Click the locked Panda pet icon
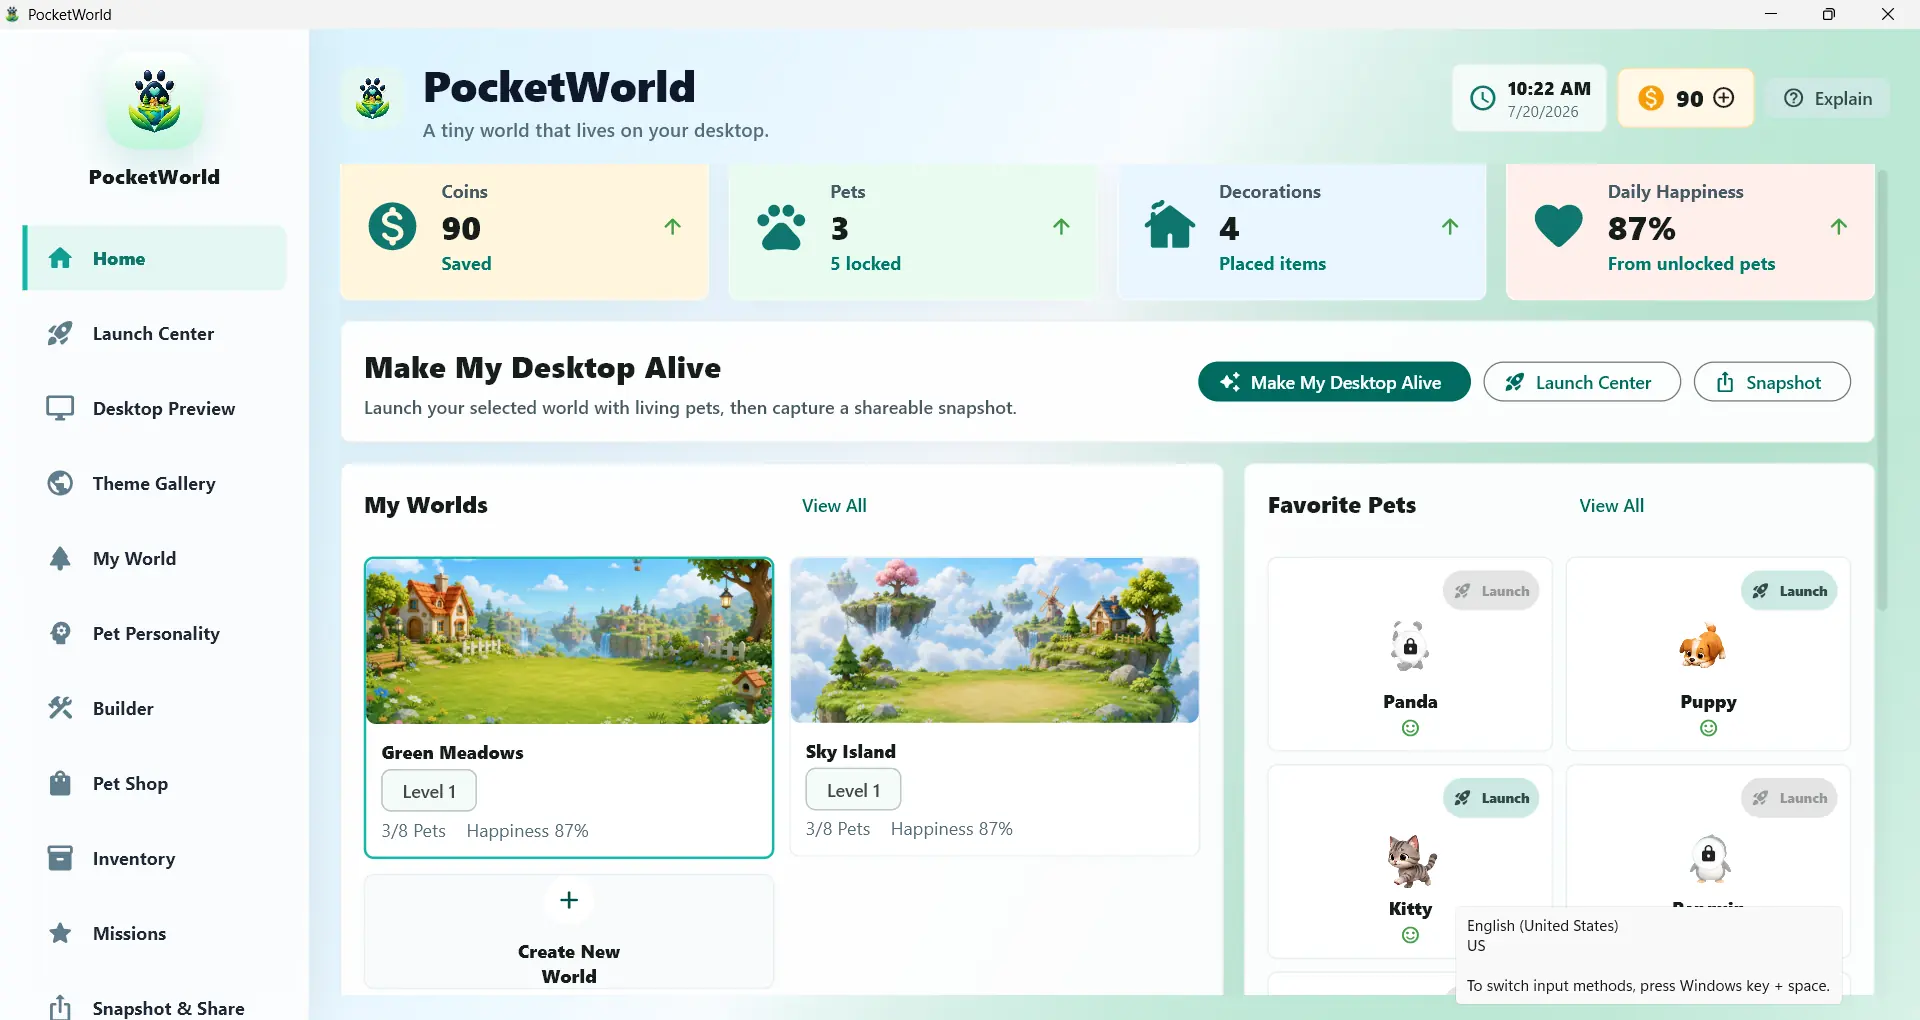This screenshot has height=1020, width=1920. point(1410,647)
